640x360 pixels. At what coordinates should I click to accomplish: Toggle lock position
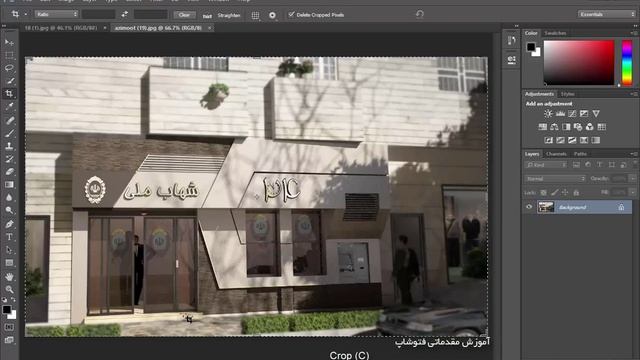(565, 192)
